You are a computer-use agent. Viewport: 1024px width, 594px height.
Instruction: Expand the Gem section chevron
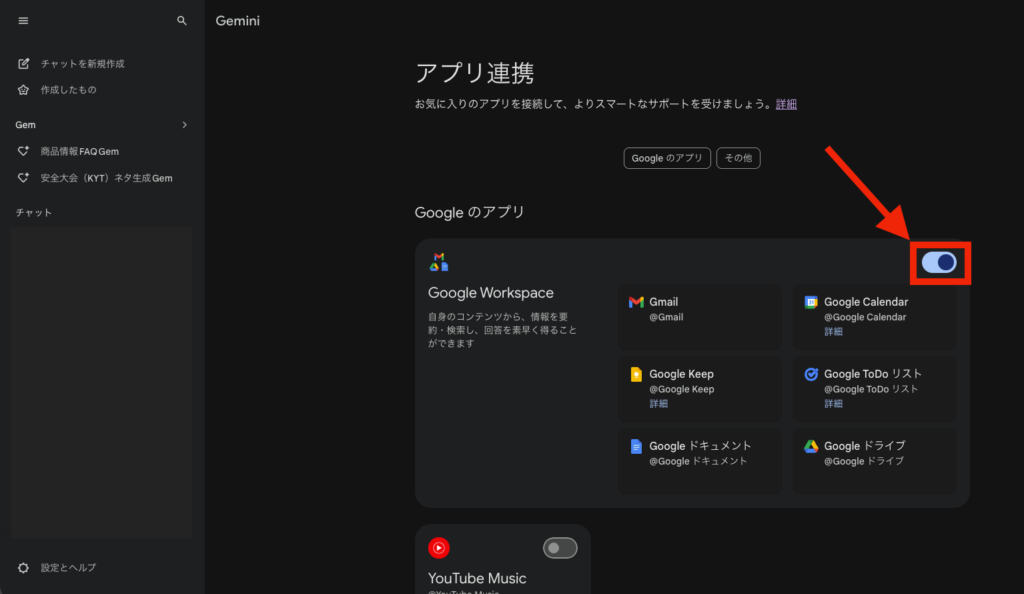pos(184,125)
